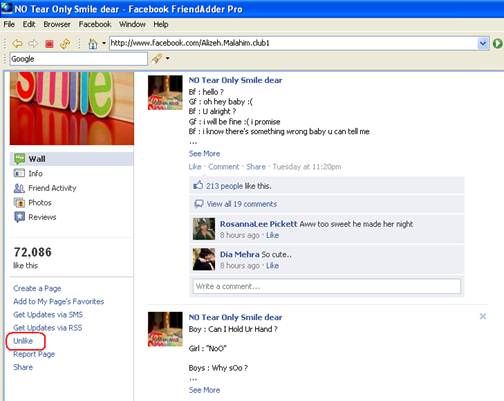
Task: Open Photos in sidebar
Action: 40,203
